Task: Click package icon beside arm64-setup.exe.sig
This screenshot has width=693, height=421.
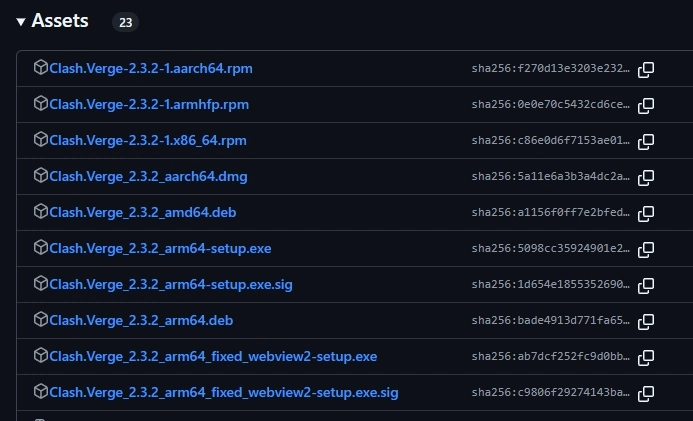Action: (x=41, y=283)
